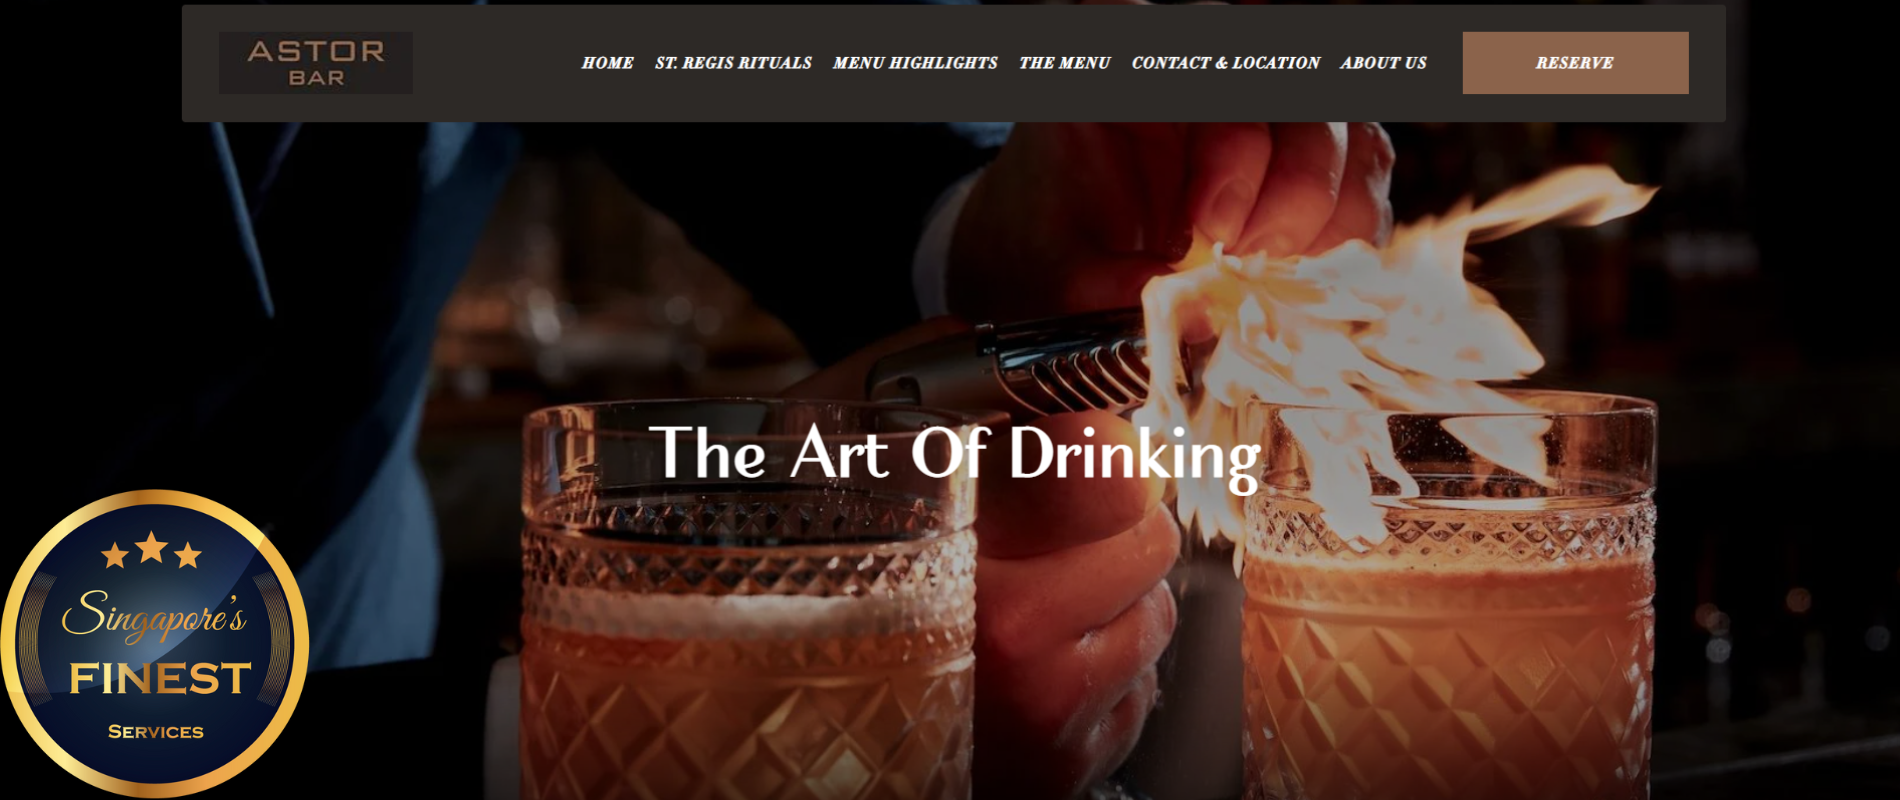Click the Services word on the badge
1900x800 pixels.
(156, 732)
